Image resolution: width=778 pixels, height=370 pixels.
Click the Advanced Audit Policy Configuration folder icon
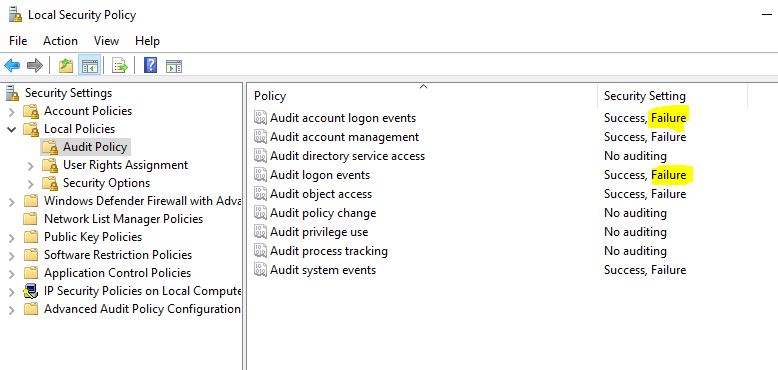(x=31, y=309)
